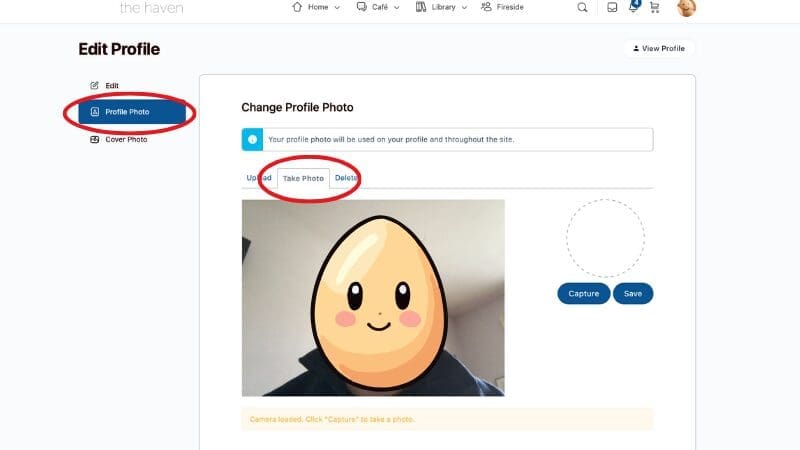Click the search magnifier icon

coord(583,7)
